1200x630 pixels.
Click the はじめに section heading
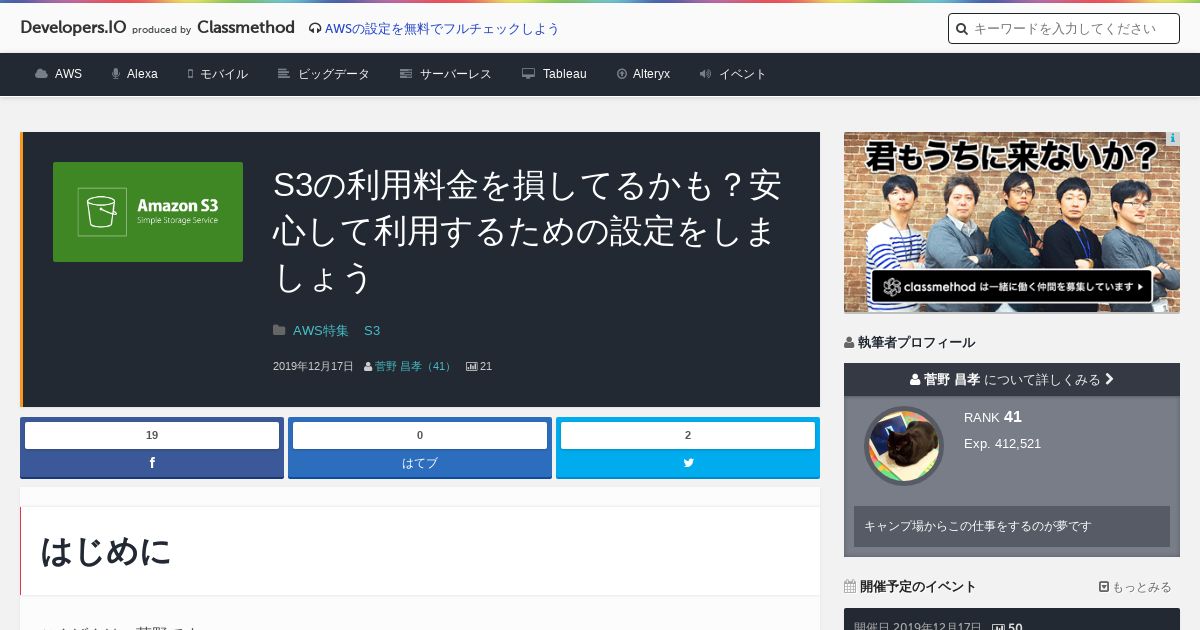[x=106, y=551]
